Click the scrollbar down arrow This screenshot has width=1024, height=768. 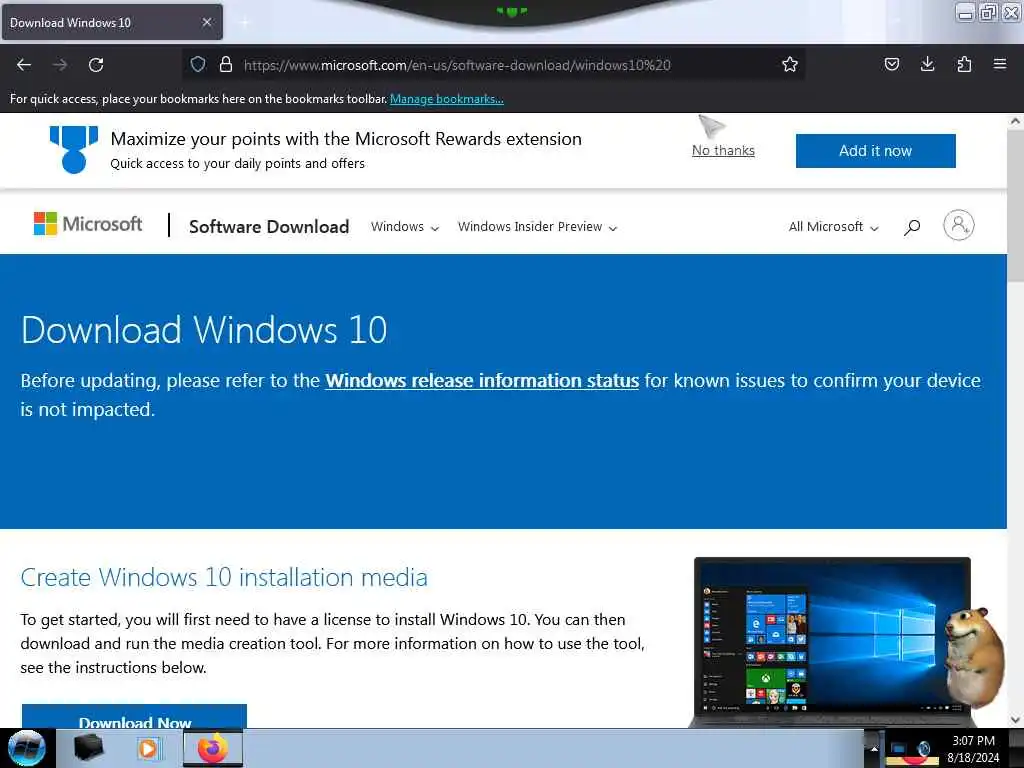[1015, 720]
